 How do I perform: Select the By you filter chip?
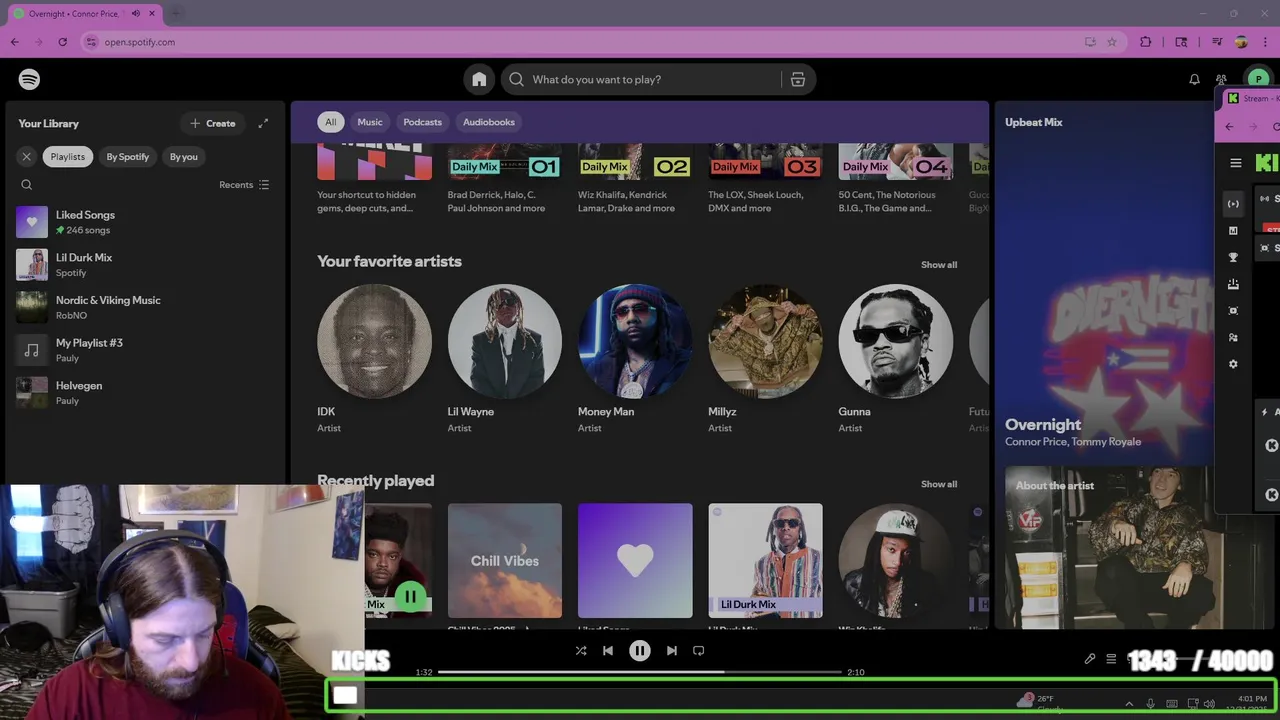pos(184,156)
